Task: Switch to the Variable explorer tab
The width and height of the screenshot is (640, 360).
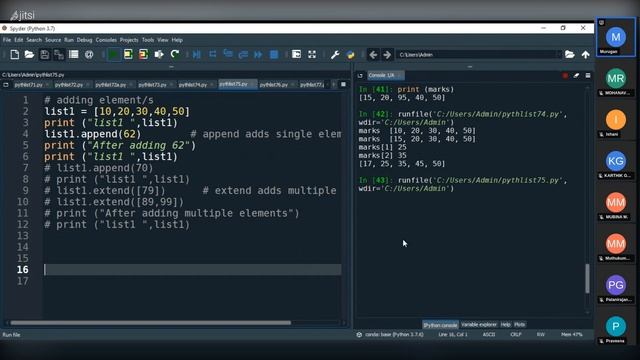Action: [479, 324]
